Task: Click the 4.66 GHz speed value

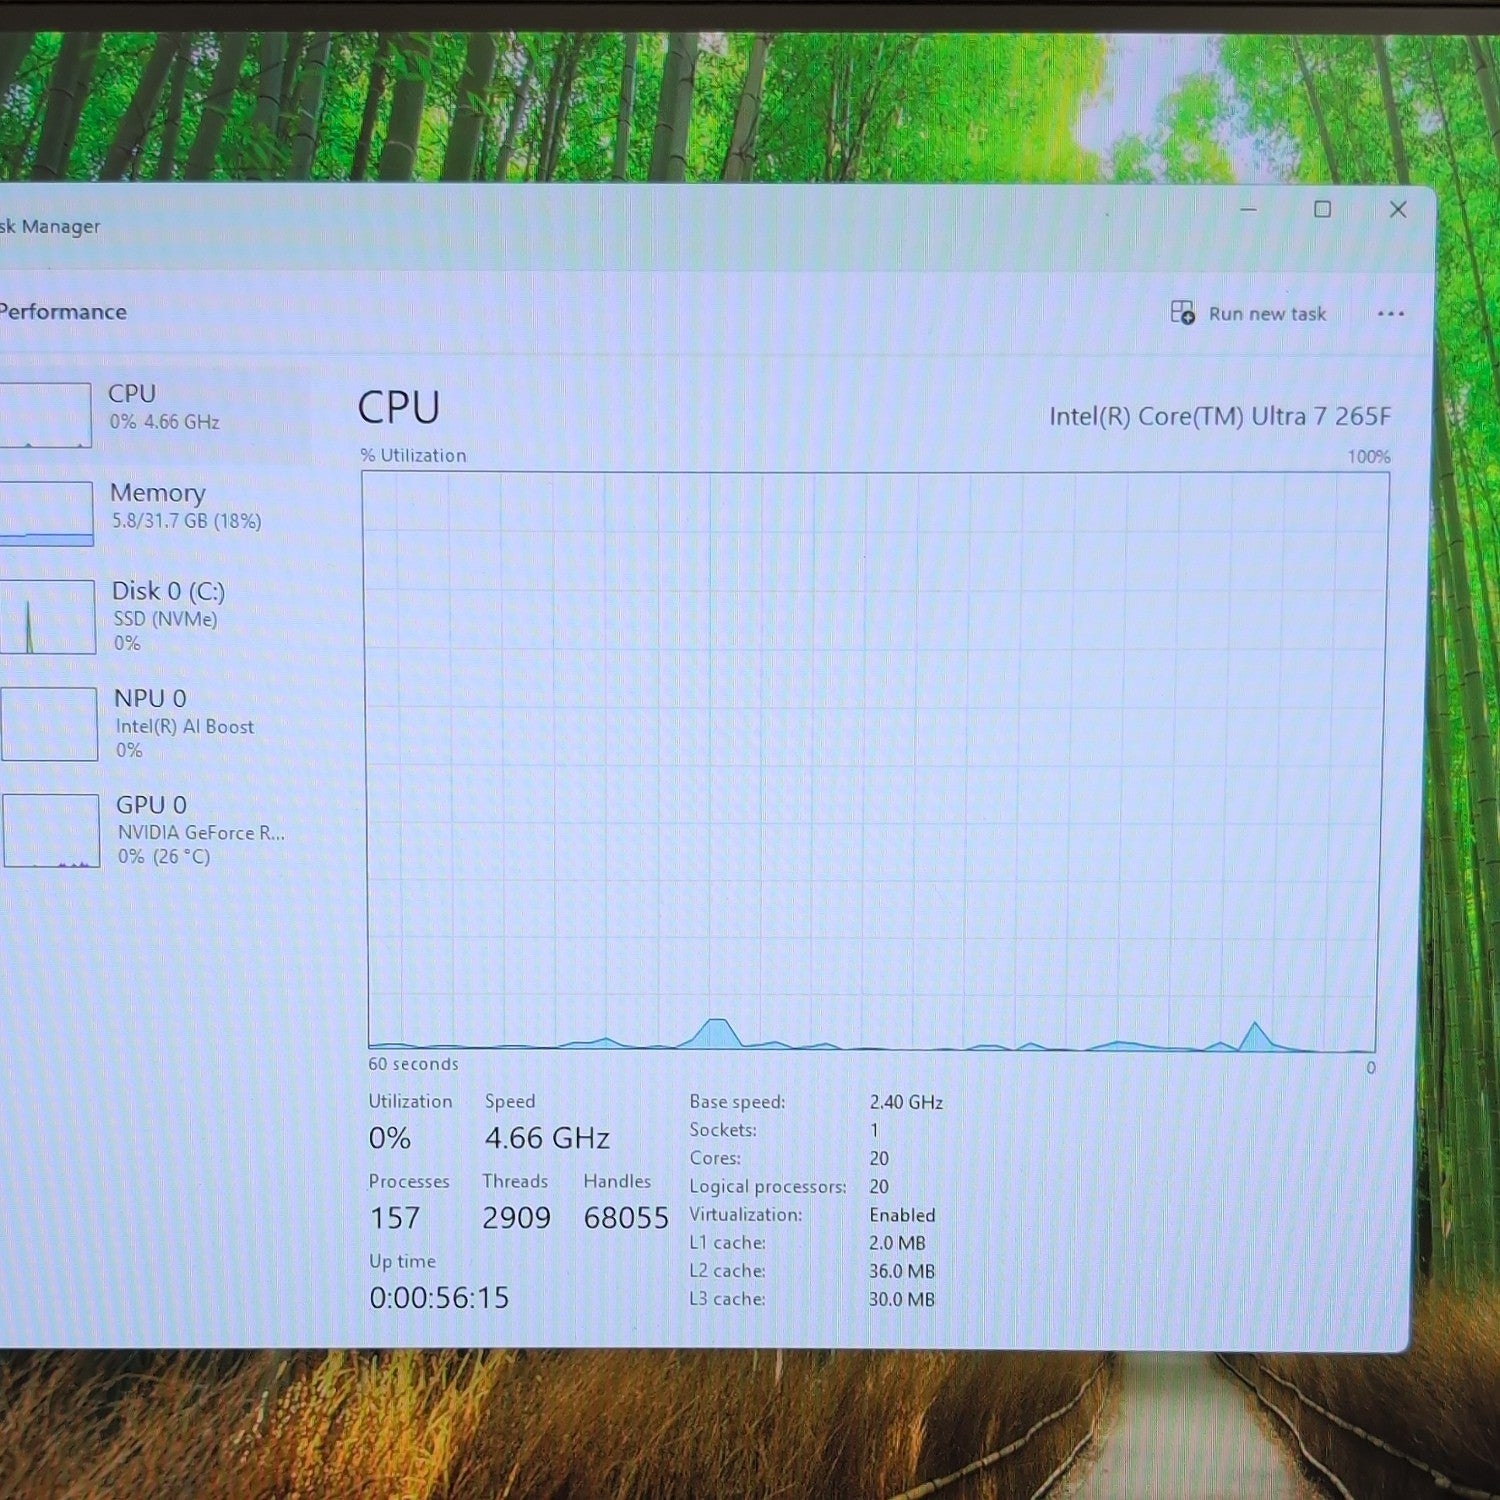Action: pyautogui.click(x=547, y=1138)
